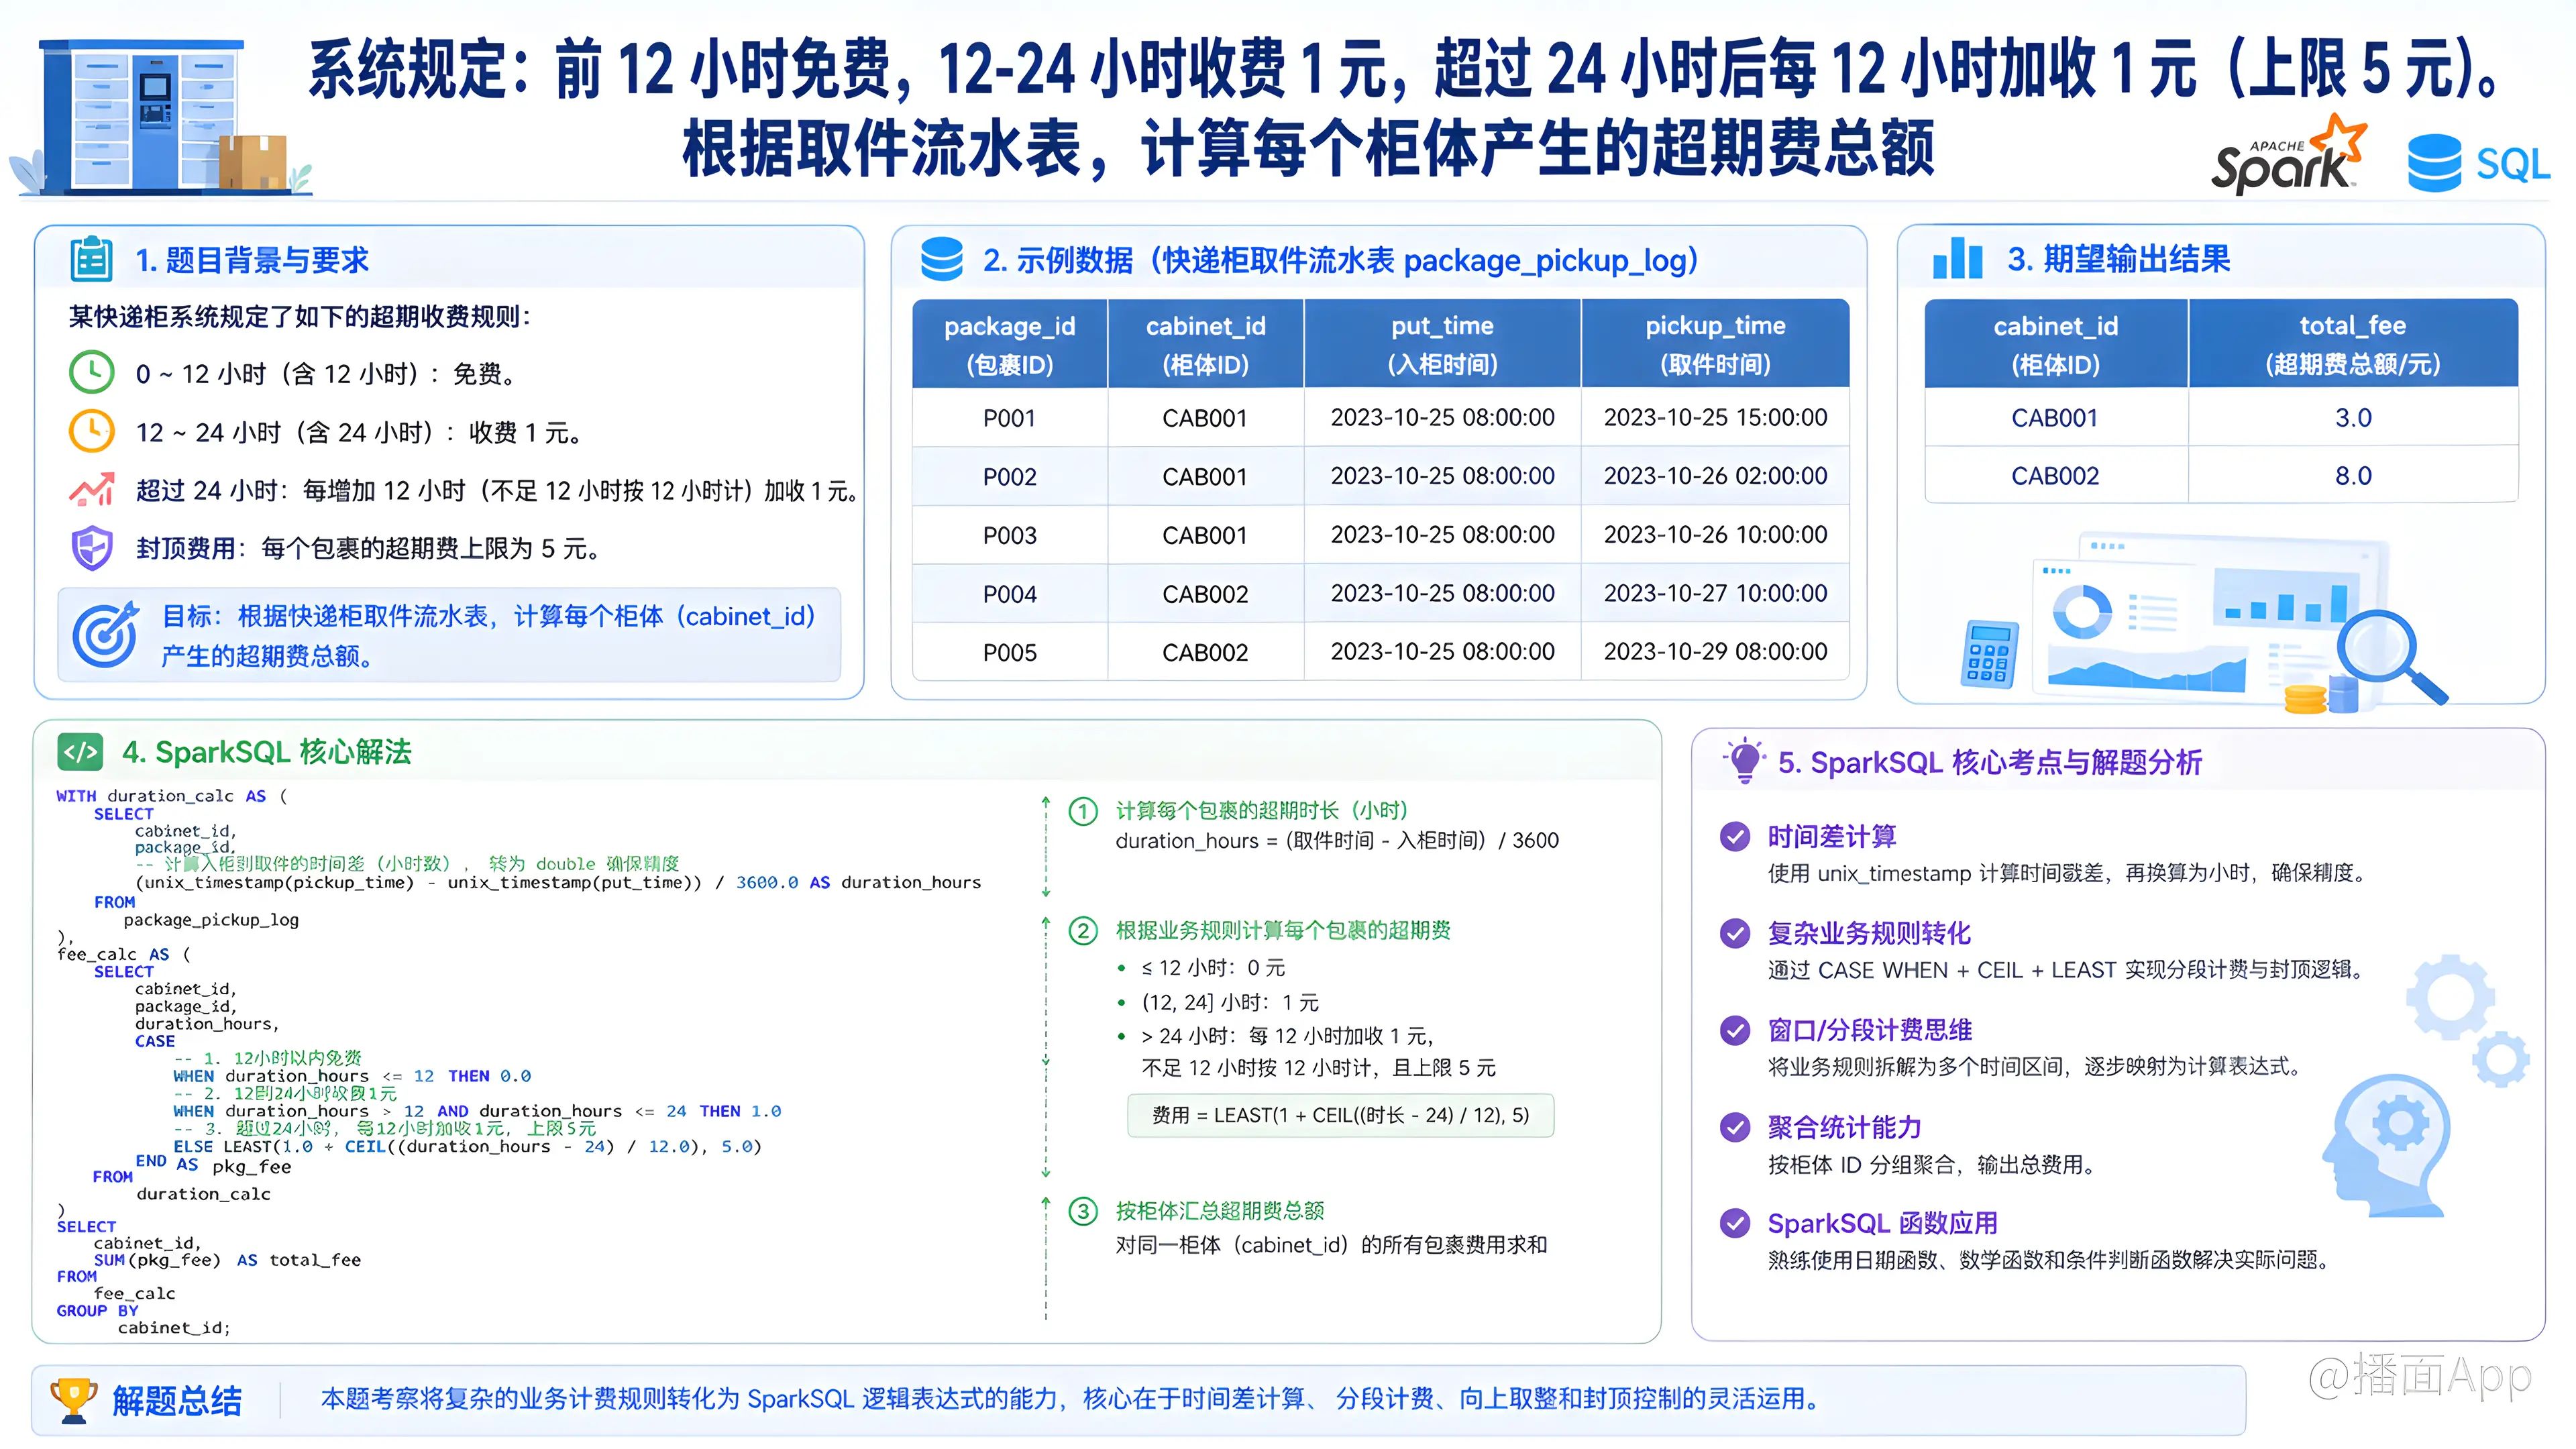This screenshot has width=2576, height=1449.
Task: Click the green clock icon for 0~12 小时
Action: pyautogui.click(x=91, y=372)
